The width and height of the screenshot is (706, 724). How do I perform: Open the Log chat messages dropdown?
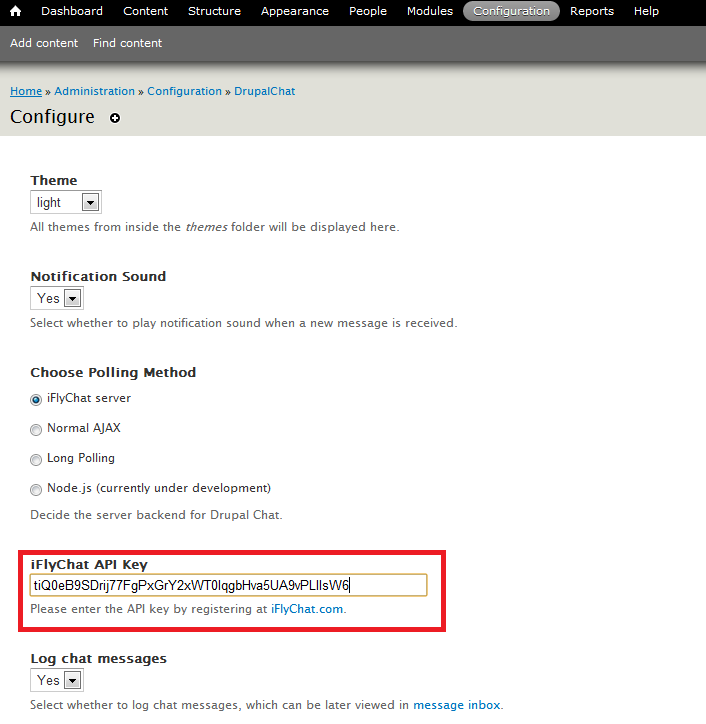point(57,680)
